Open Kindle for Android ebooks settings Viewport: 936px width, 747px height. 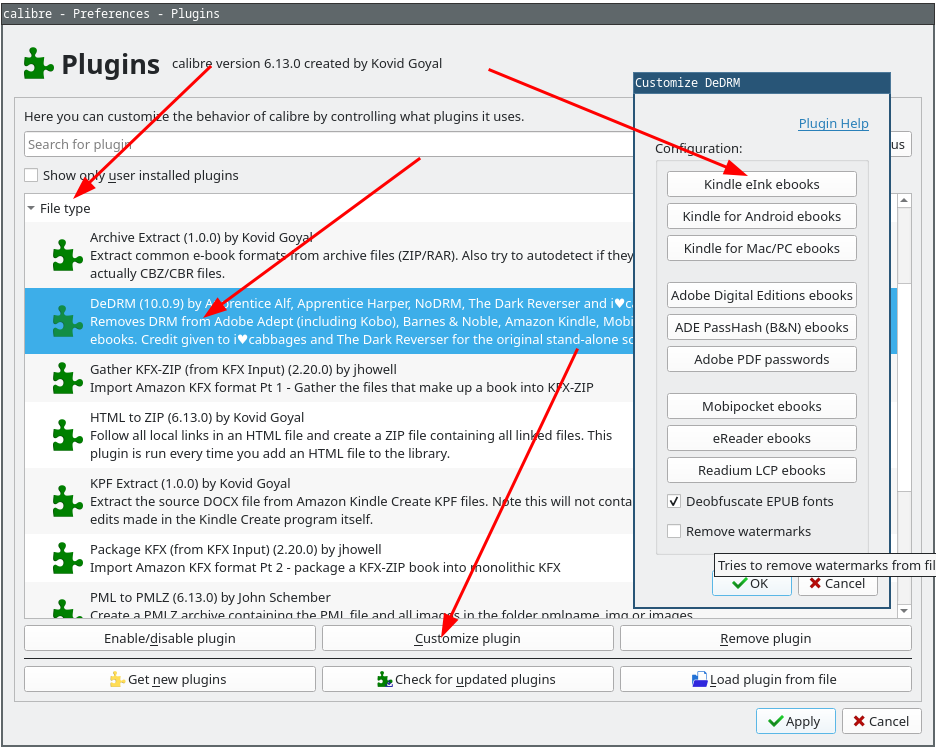762,216
